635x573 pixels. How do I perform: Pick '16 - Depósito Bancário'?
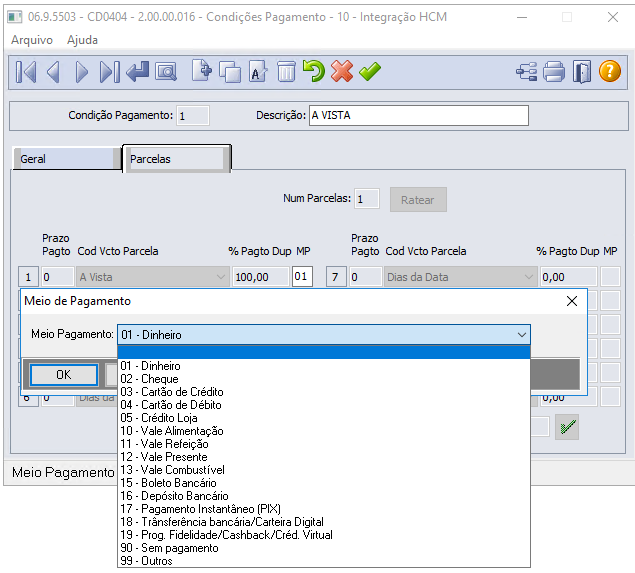(x=324, y=496)
